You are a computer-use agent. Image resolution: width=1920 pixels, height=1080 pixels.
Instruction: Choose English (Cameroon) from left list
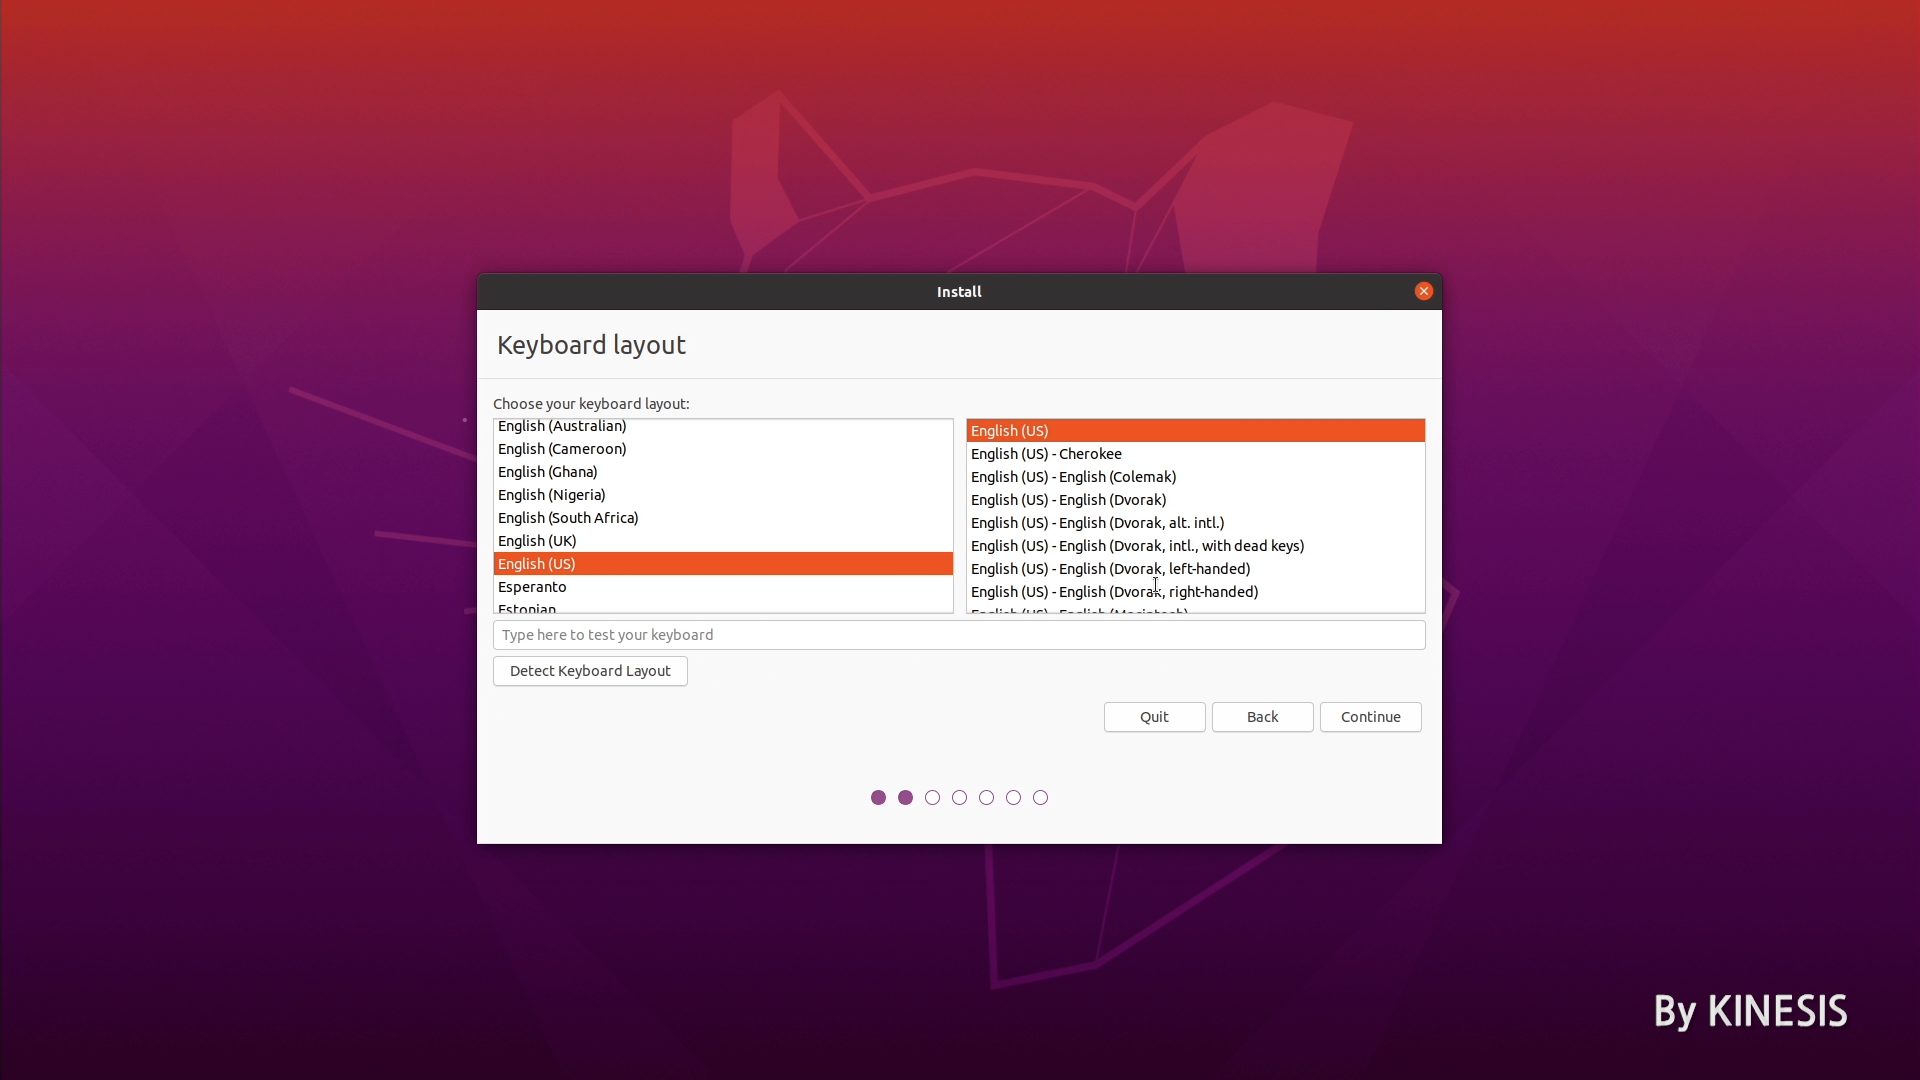[x=562, y=449]
